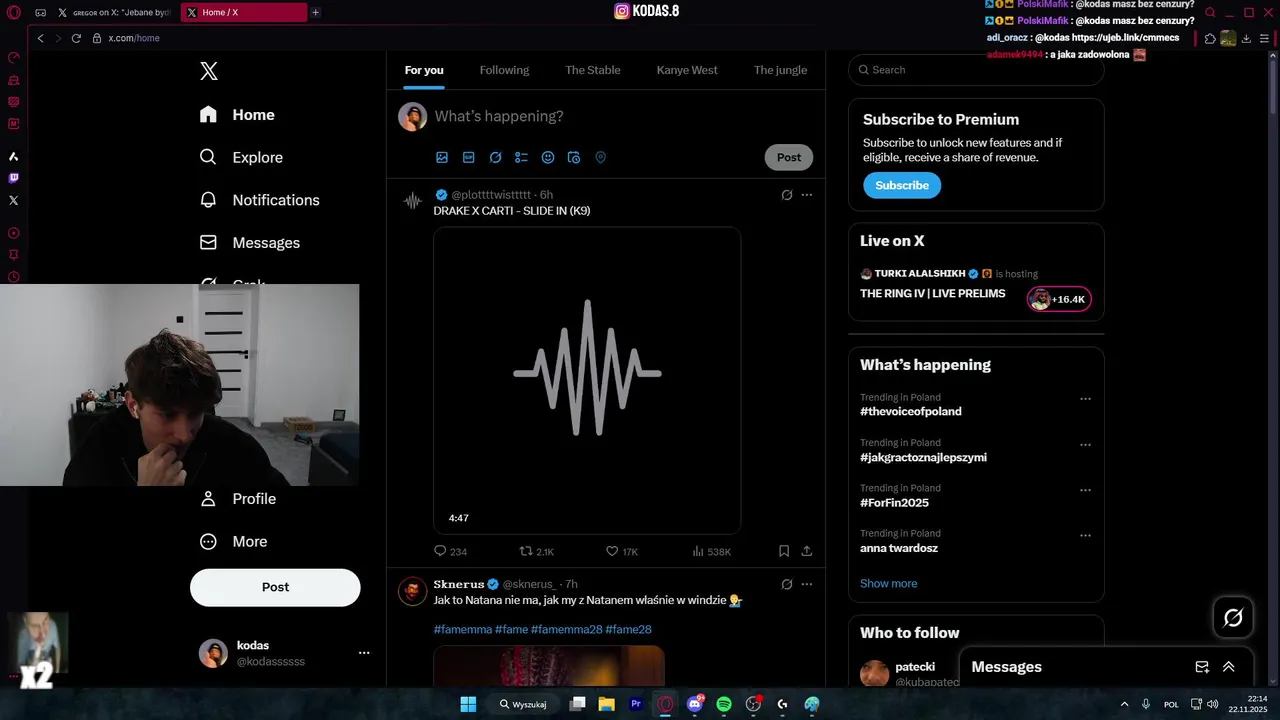Open THE RING IV live prelims
1280x720 pixels.
(x=932, y=294)
